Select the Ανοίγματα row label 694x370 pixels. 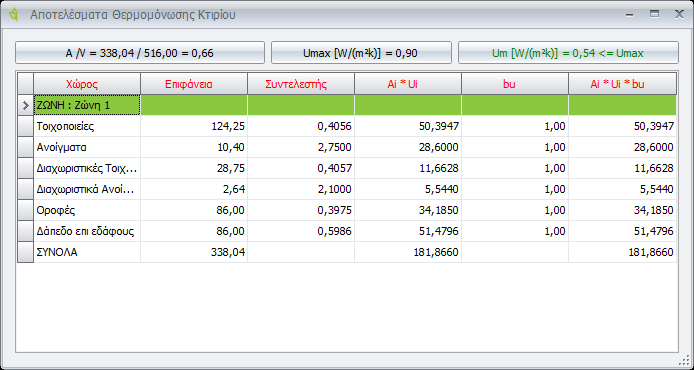87,147
